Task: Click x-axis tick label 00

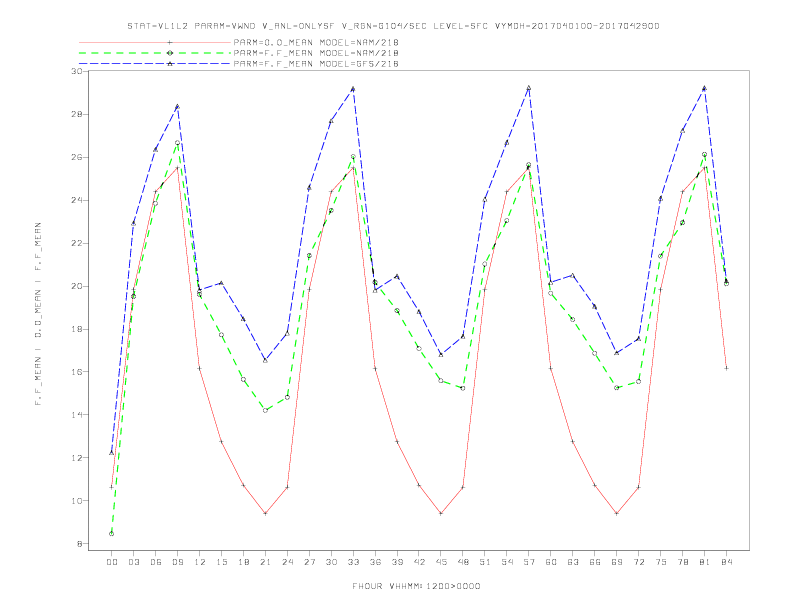Action: pyautogui.click(x=112, y=562)
